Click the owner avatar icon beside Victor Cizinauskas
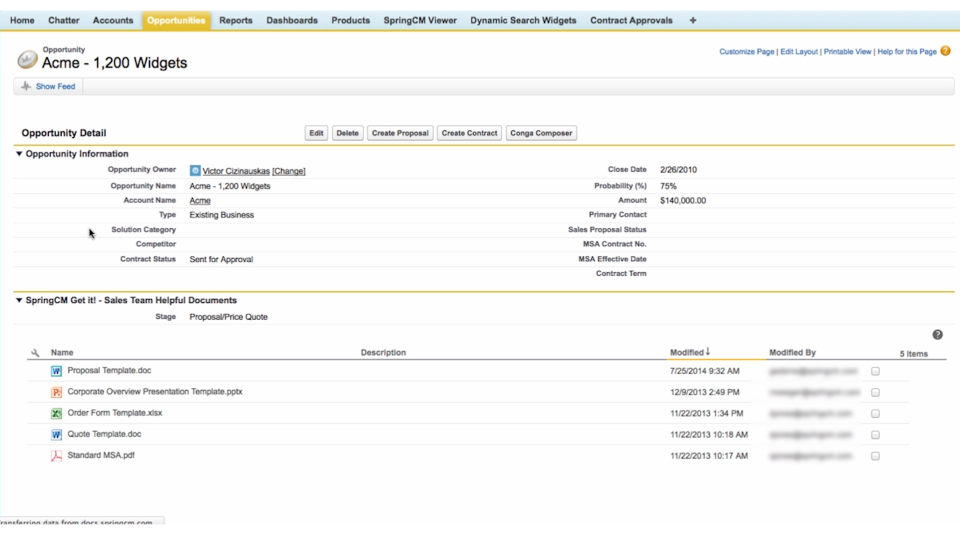Image resolution: width=960 pixels, height=540 pixels. click(x=195, y=171)
